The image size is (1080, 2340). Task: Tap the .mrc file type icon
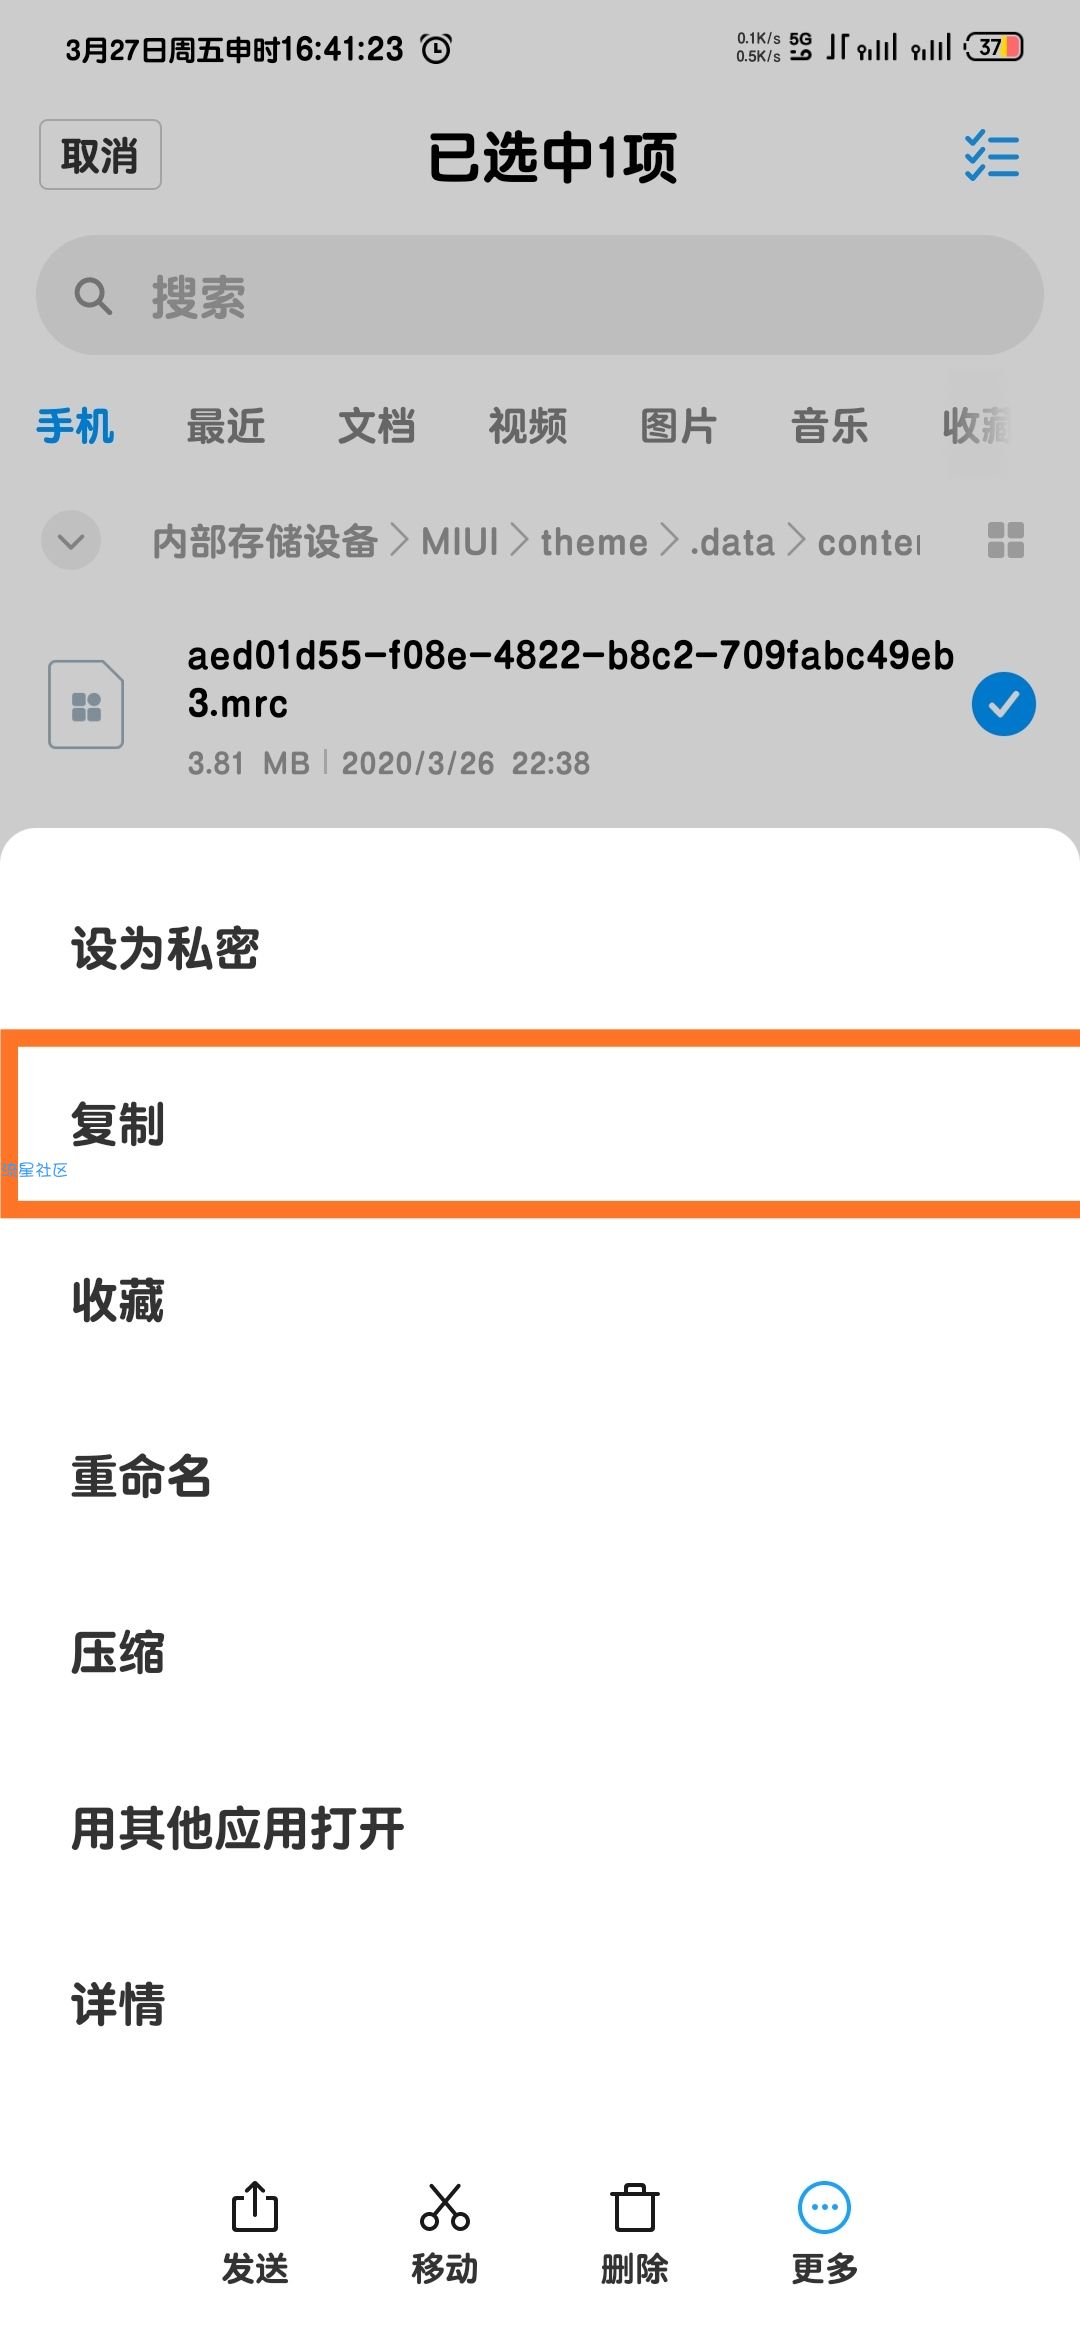86,704
